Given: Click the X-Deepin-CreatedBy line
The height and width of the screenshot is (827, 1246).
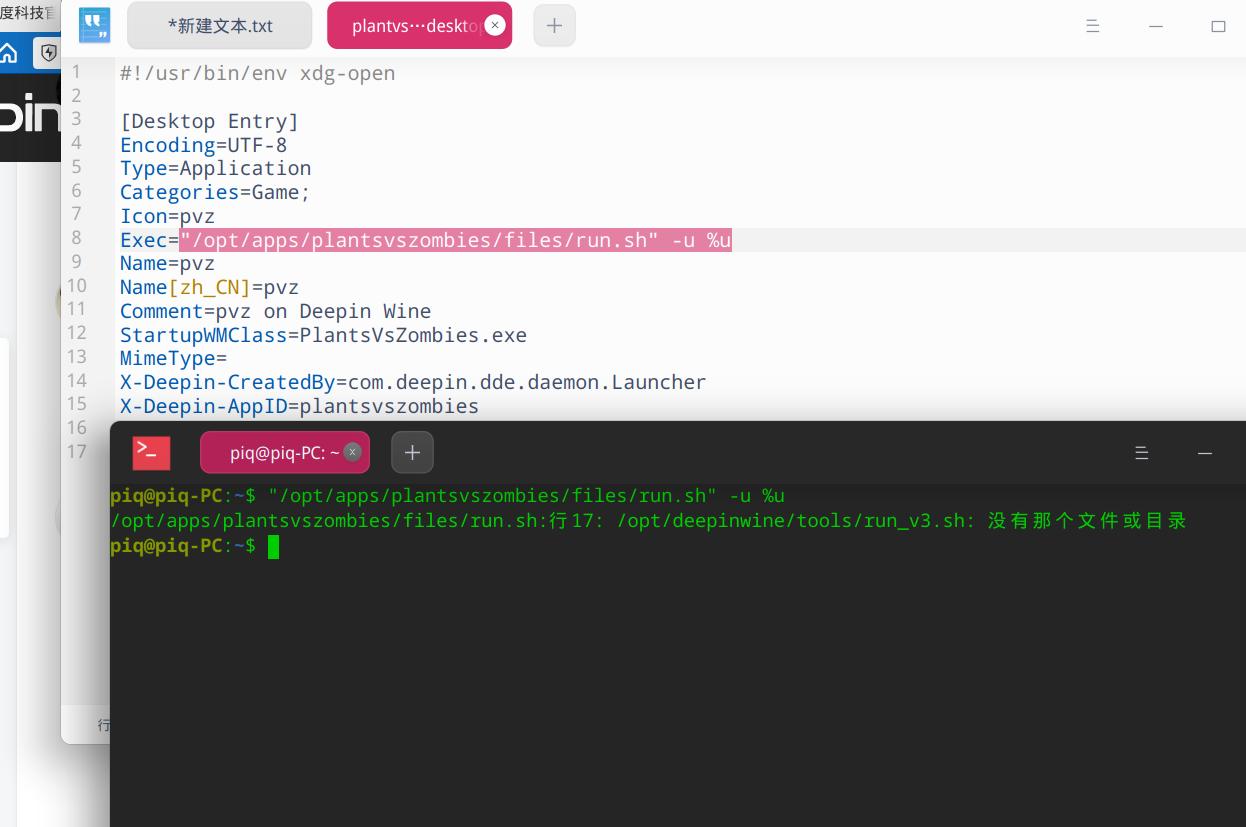Looking at the screenshot, I should pos(413,382).
